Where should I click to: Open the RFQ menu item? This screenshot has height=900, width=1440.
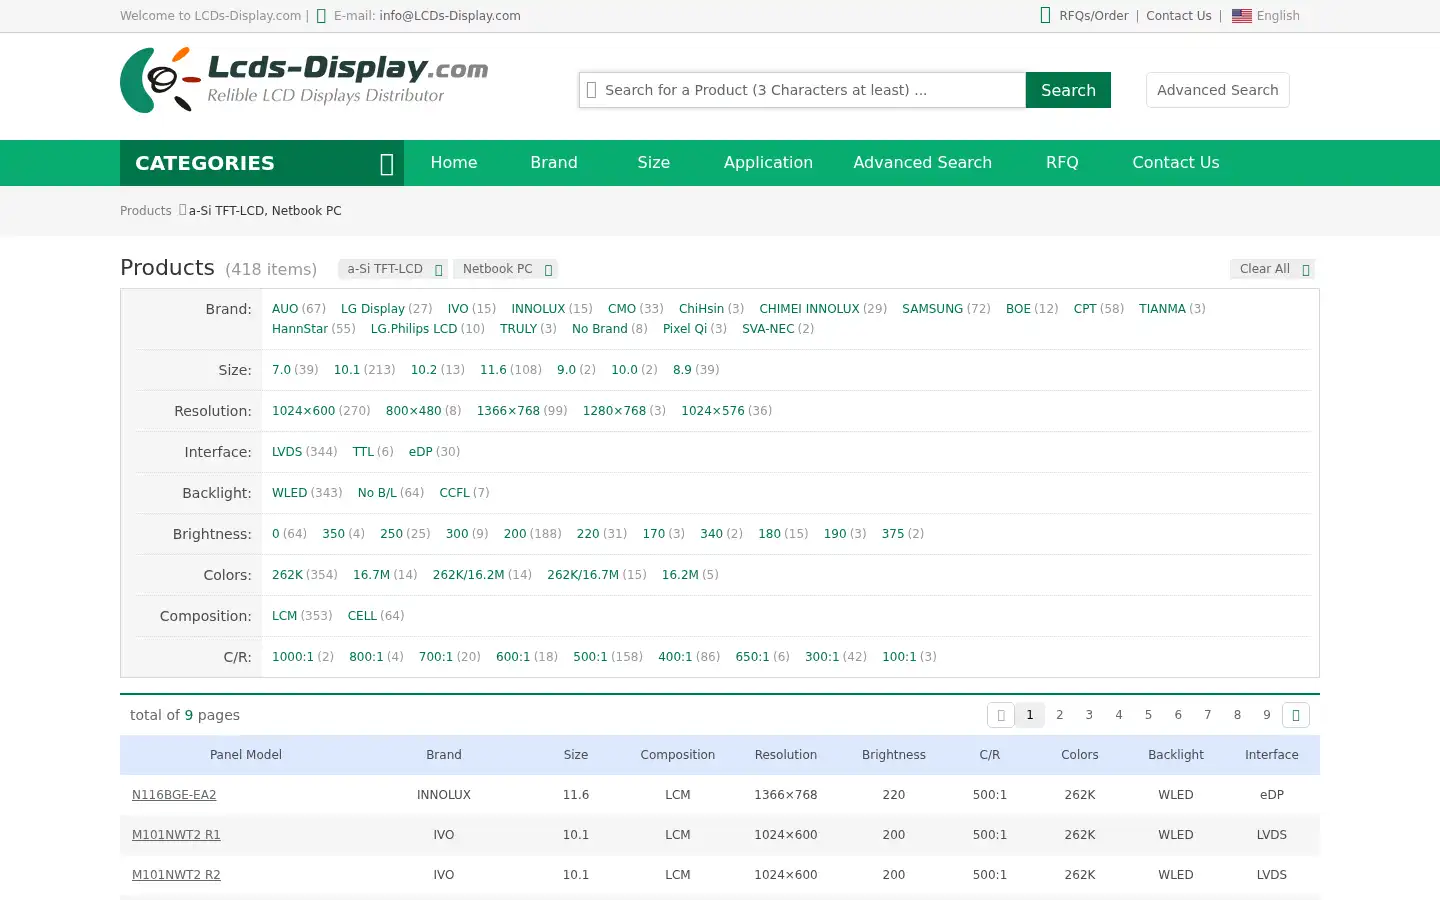tap(1062, 163)
